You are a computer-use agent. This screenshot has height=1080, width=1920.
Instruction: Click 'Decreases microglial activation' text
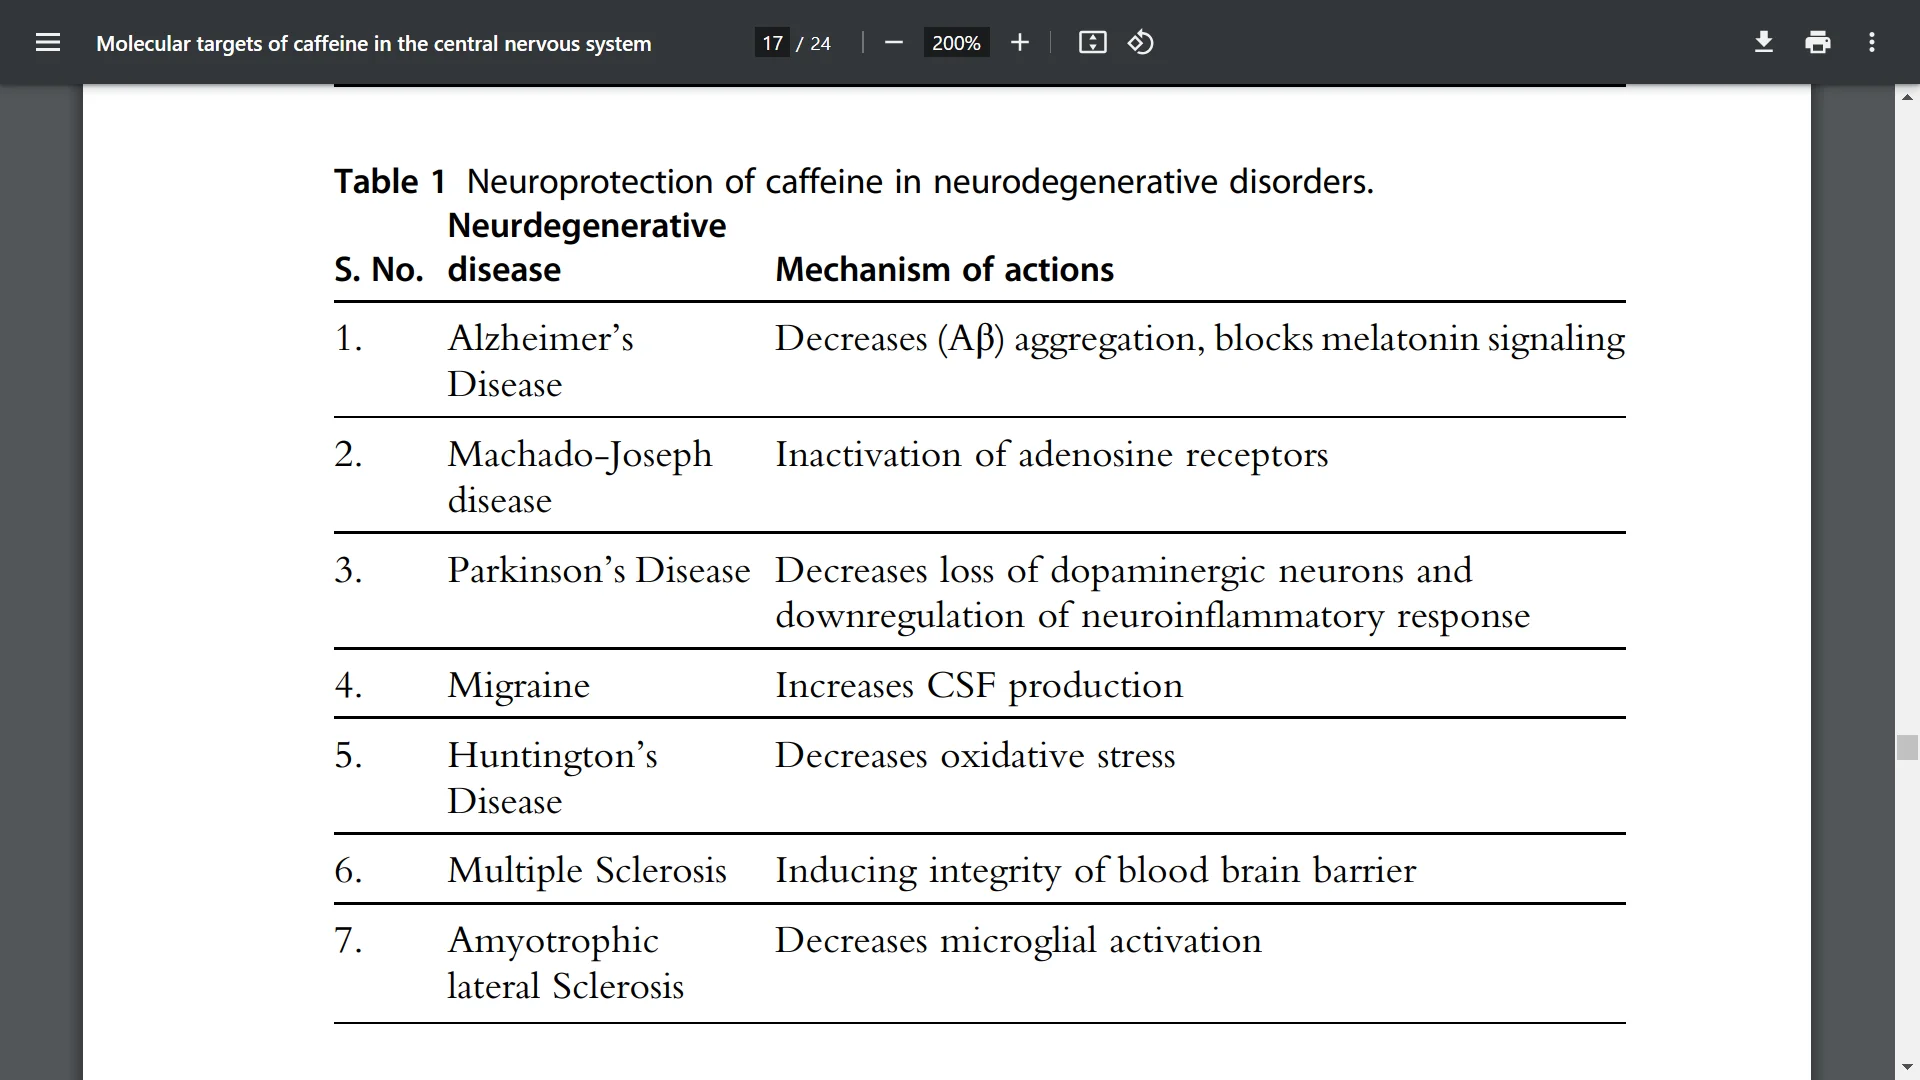click(x=1018, y=941)
